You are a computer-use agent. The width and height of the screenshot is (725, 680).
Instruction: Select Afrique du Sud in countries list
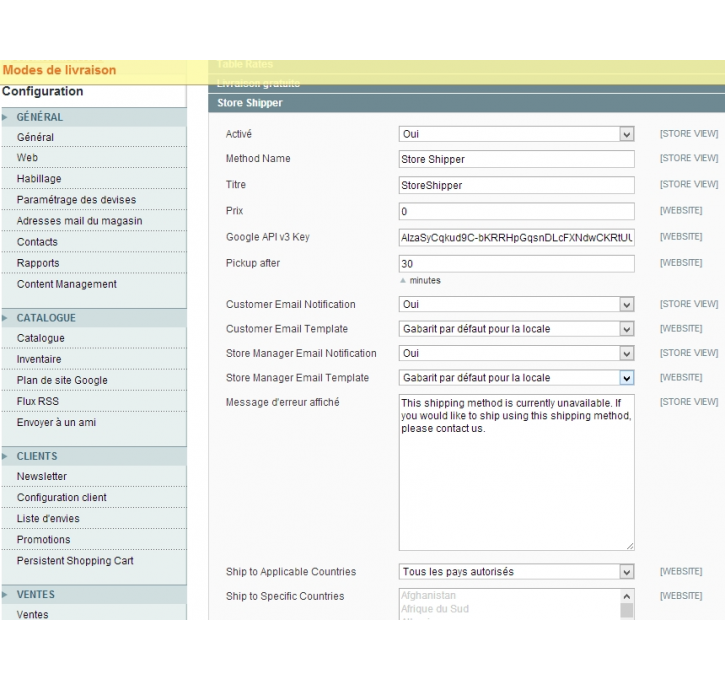tap(510, 609)
